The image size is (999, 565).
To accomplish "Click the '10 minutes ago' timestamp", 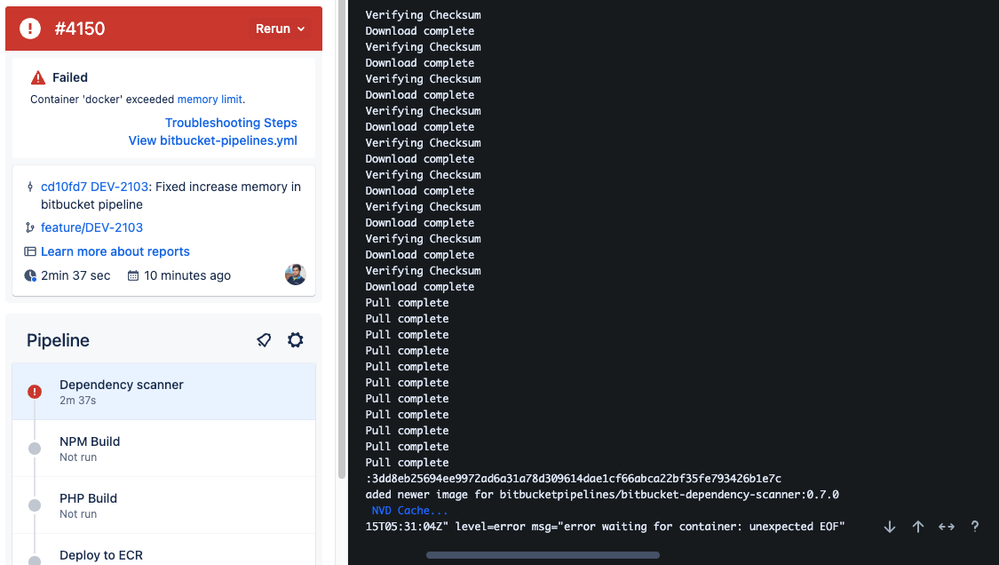I will [x=187, y=276].
